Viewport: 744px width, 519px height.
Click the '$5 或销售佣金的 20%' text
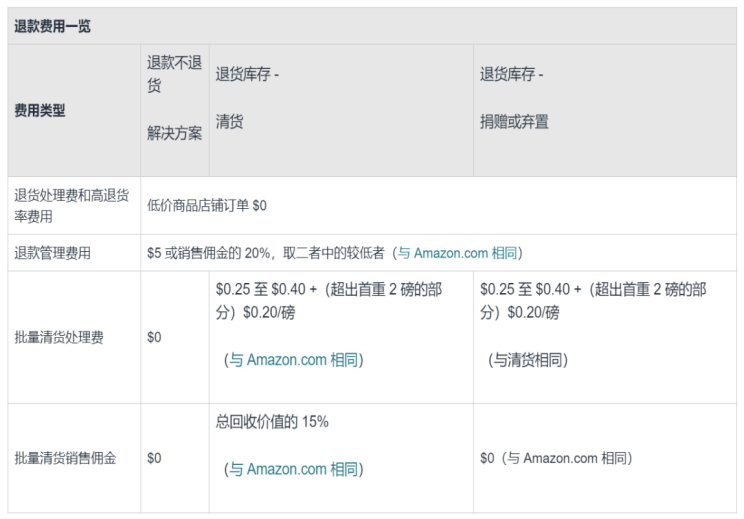point(208,253)
